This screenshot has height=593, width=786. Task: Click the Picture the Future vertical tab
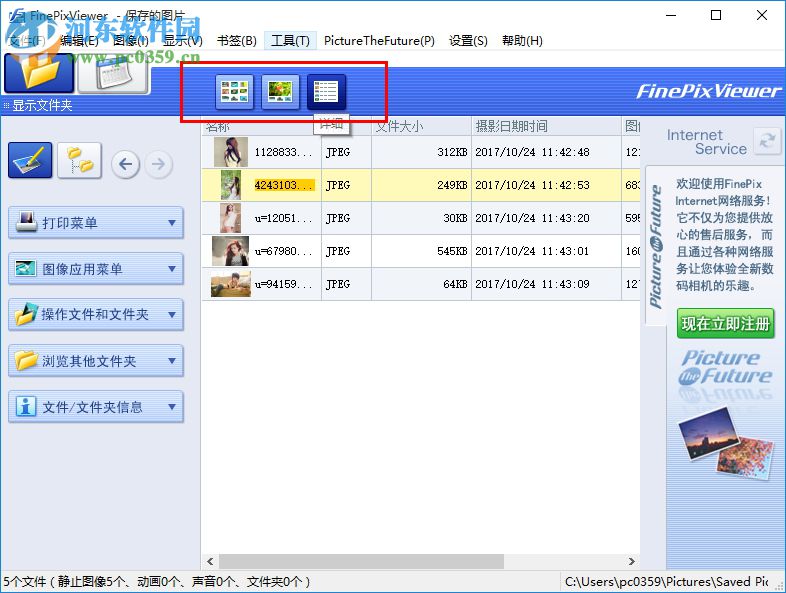656,246
